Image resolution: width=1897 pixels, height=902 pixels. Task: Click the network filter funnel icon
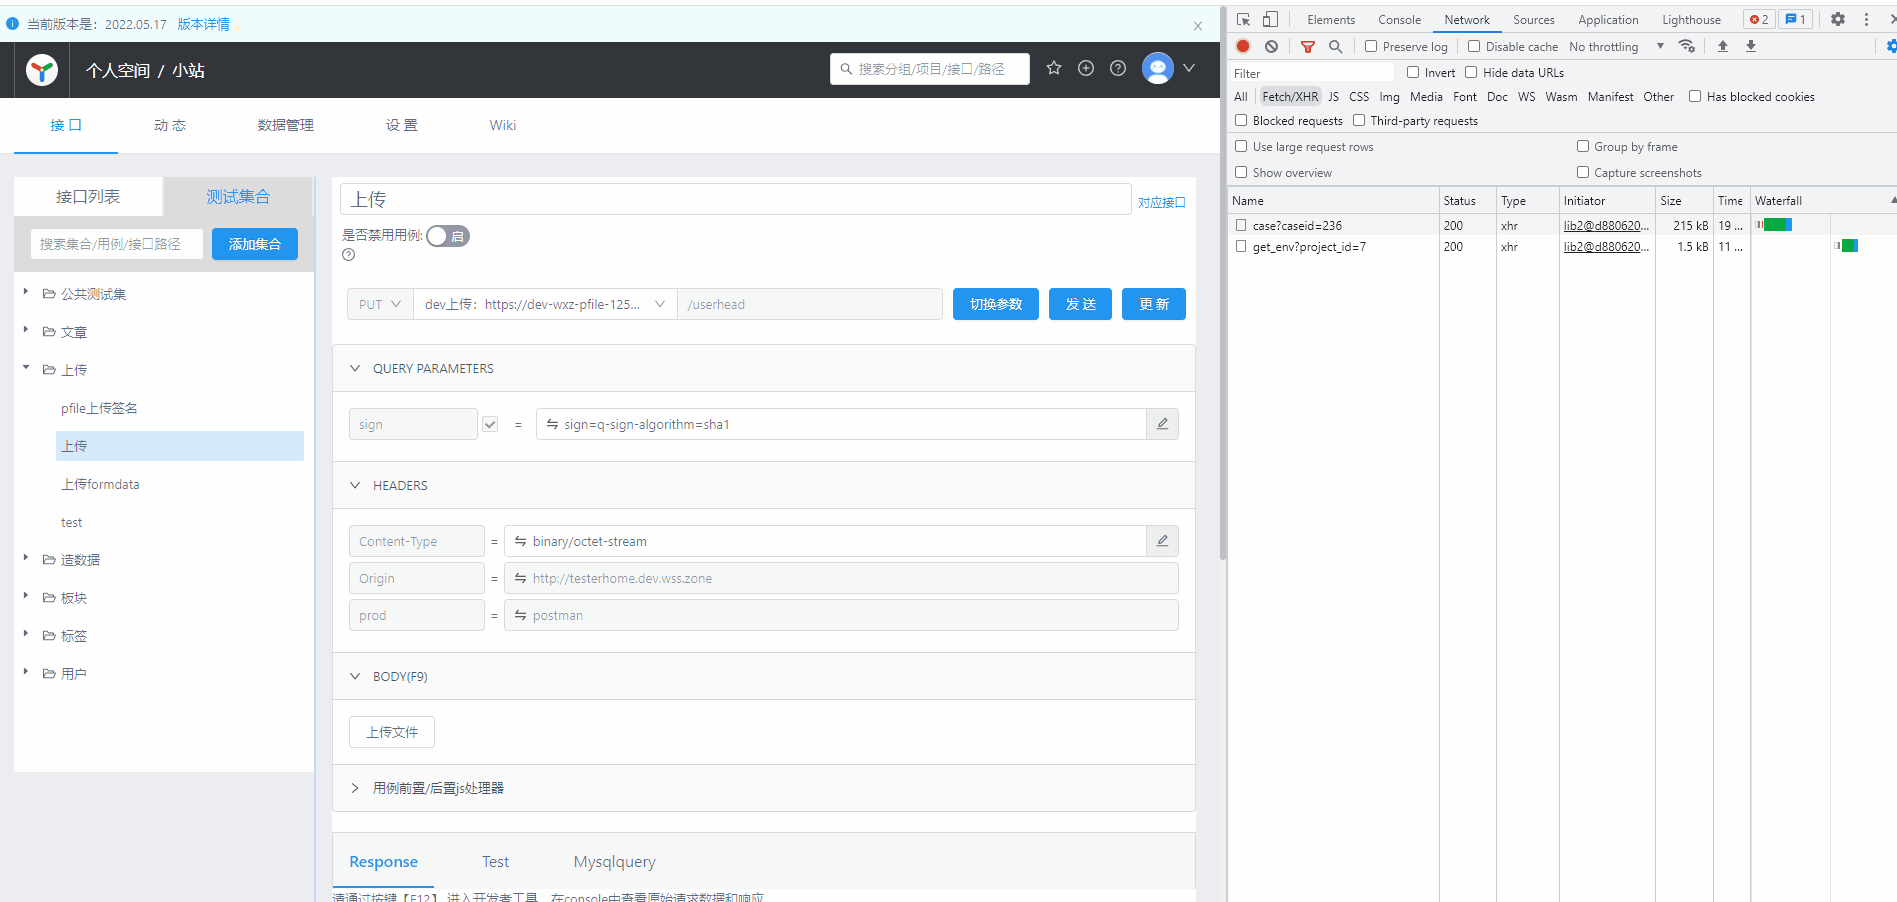pyautogui.click(x=1307, y=46)
